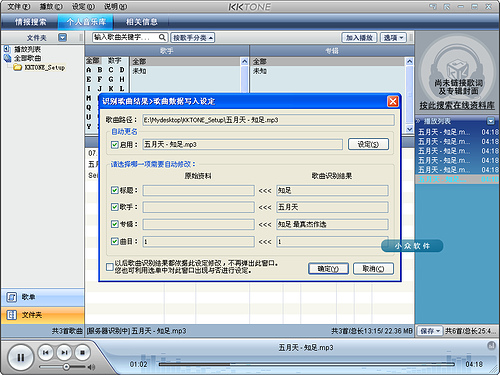
Task: Filter artists by letter K
Action: pos(111,89)
